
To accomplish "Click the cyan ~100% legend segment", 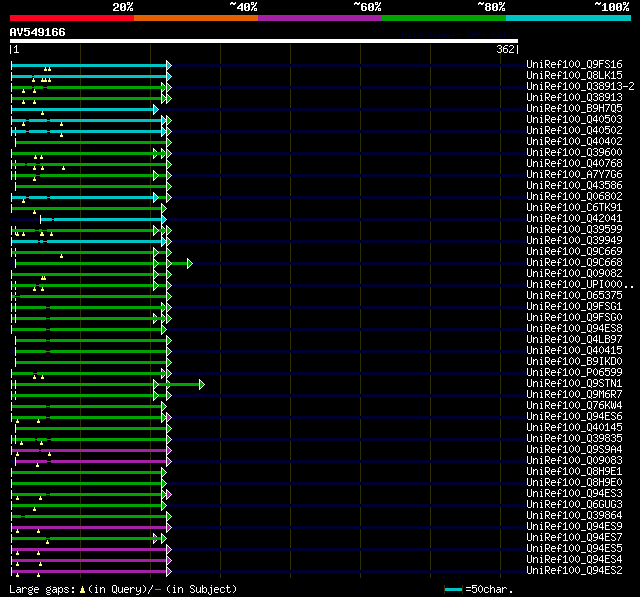I will pos(568,18).
